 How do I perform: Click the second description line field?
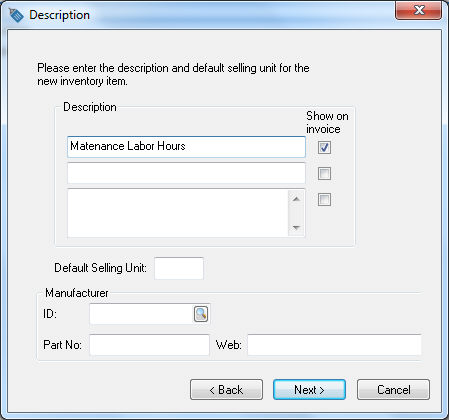click(186, 173)
